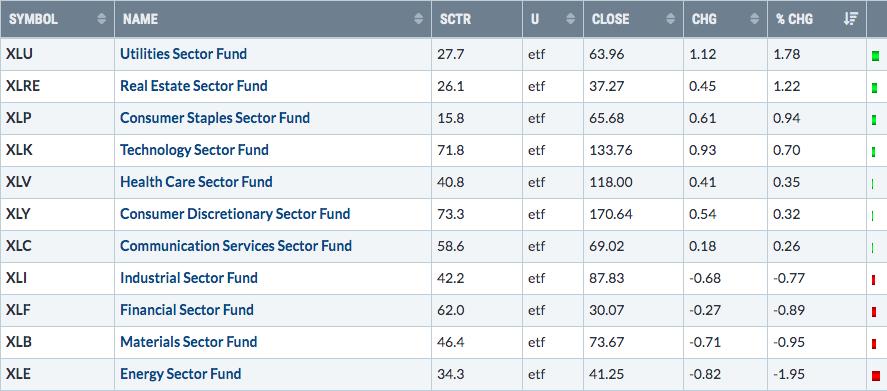This screenshot has height=391, width=887.
Task: Open Energy Sector Fund link
Action: point(180,374)
